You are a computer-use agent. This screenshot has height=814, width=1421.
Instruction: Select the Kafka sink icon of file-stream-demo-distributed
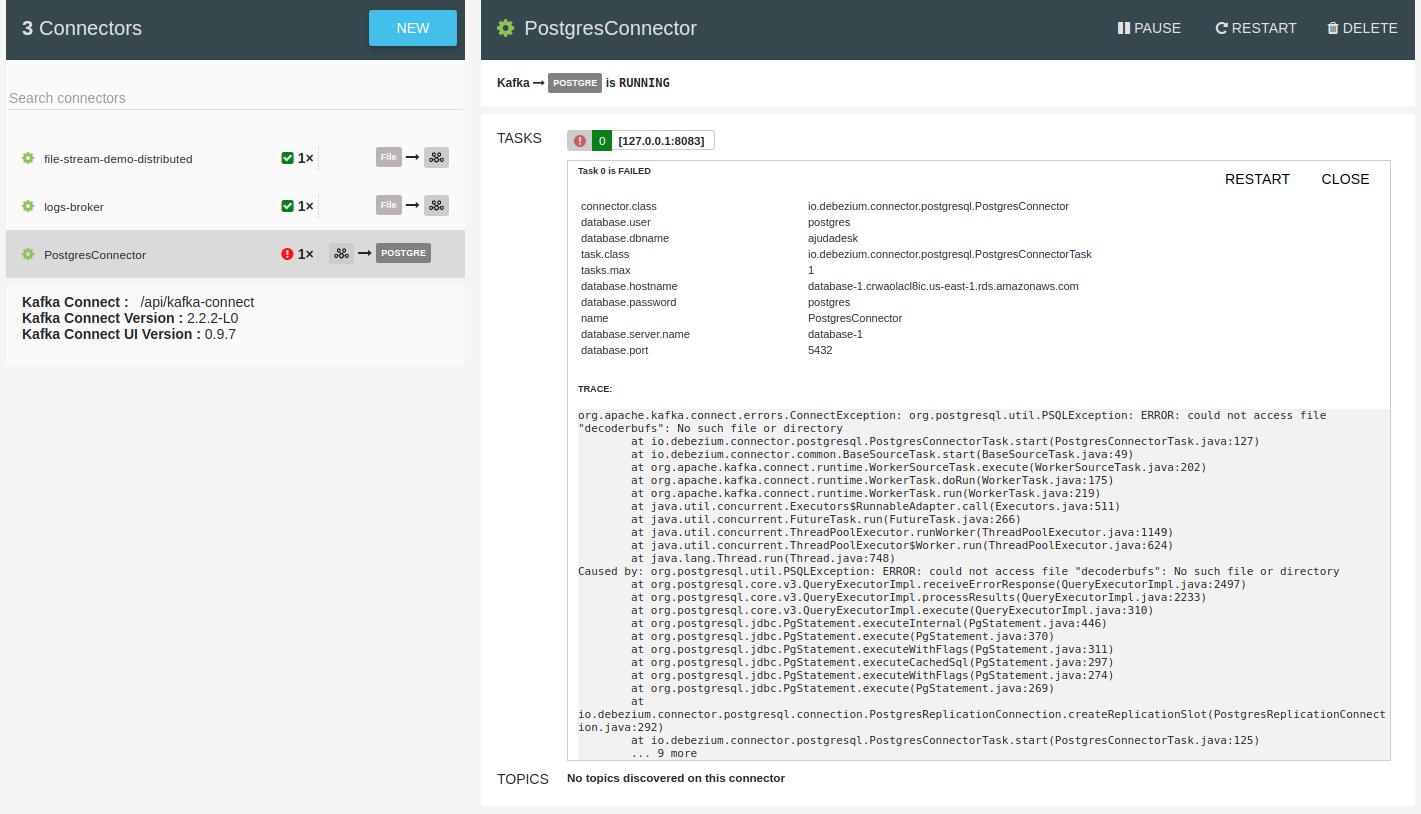click(x=436, y=157)
